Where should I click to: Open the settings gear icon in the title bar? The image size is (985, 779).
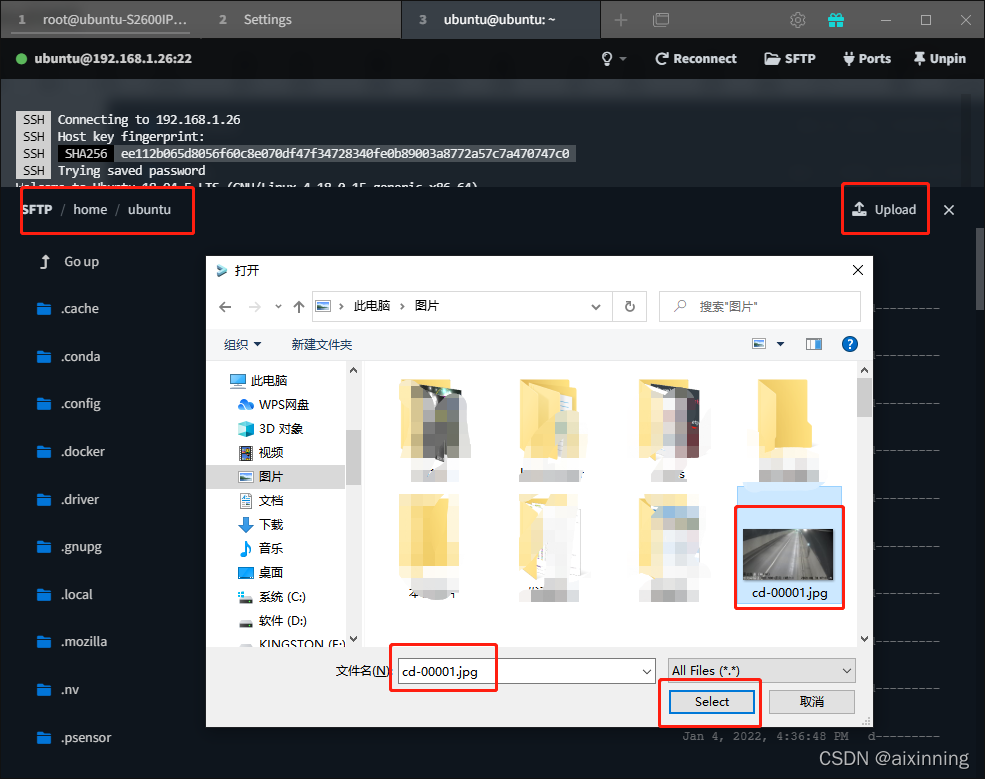797,20
